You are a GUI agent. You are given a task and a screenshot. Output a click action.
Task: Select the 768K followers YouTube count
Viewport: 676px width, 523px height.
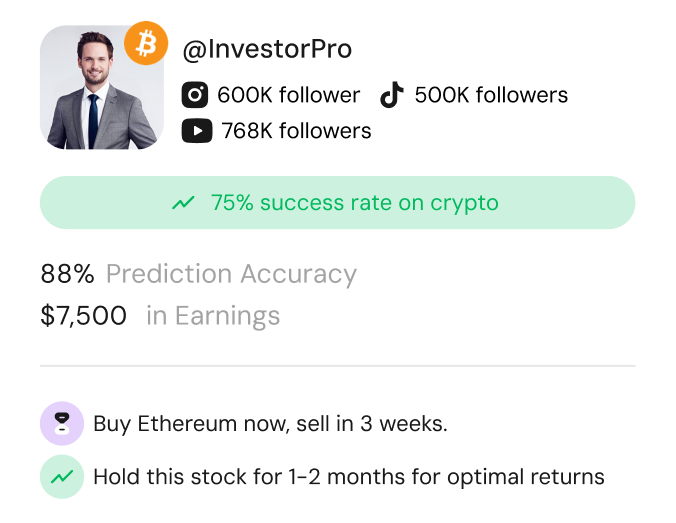click(296, 131)
